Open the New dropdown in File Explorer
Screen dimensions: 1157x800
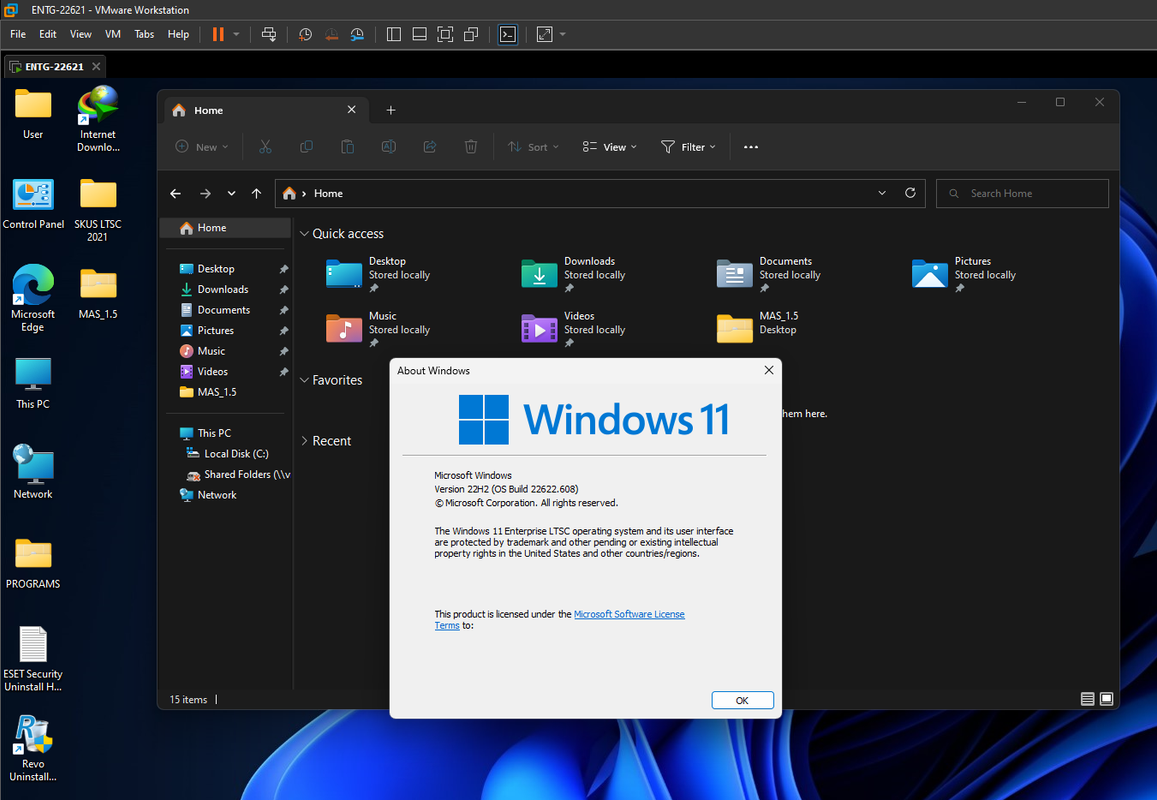(x=201, y=147)
